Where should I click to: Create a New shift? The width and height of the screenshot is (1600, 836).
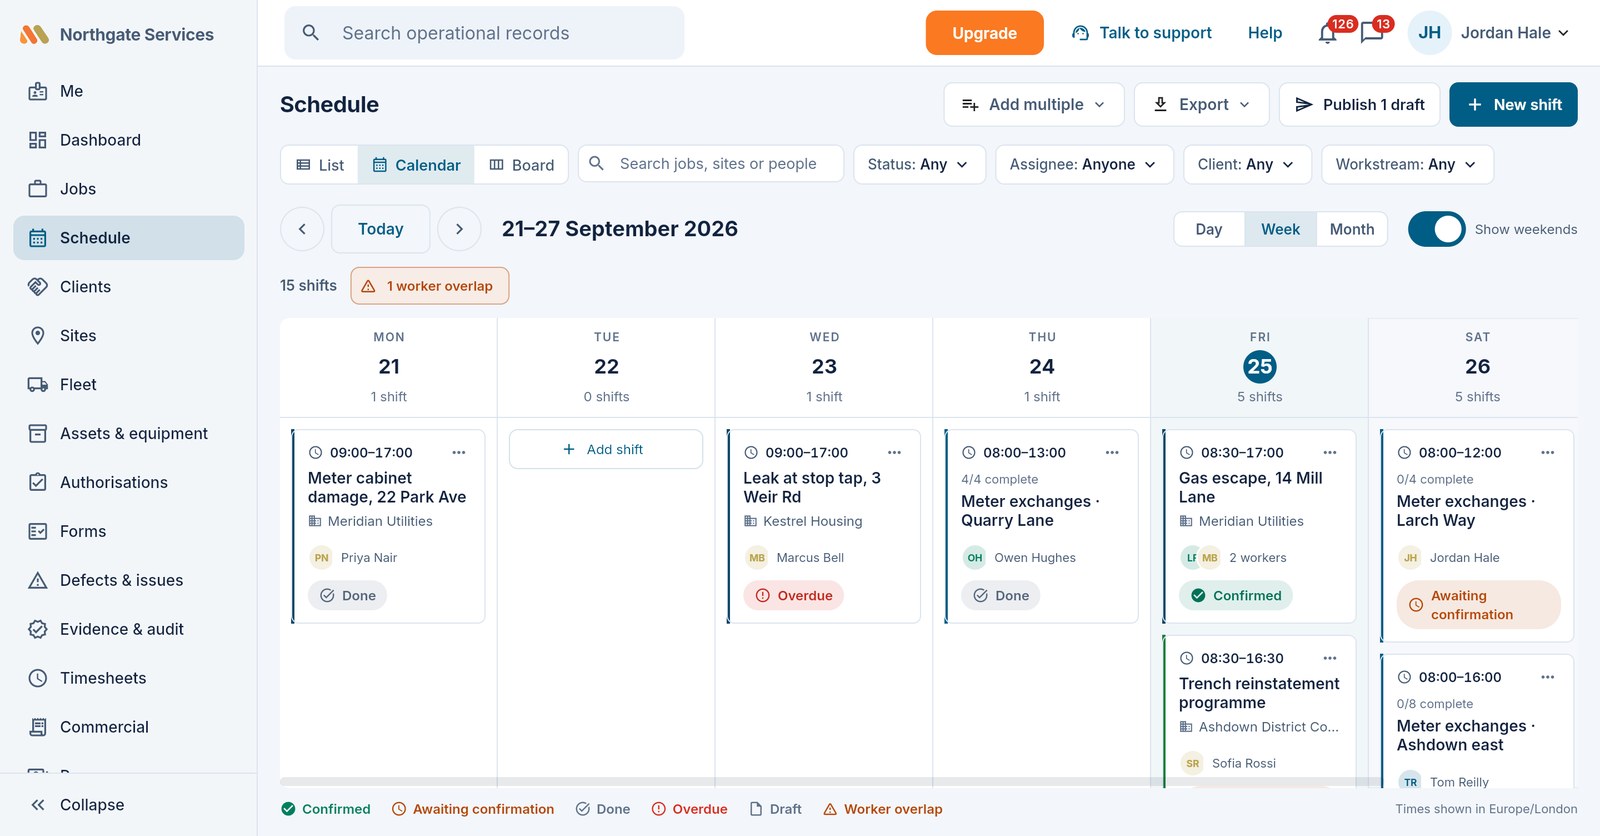coord(1513,104)
